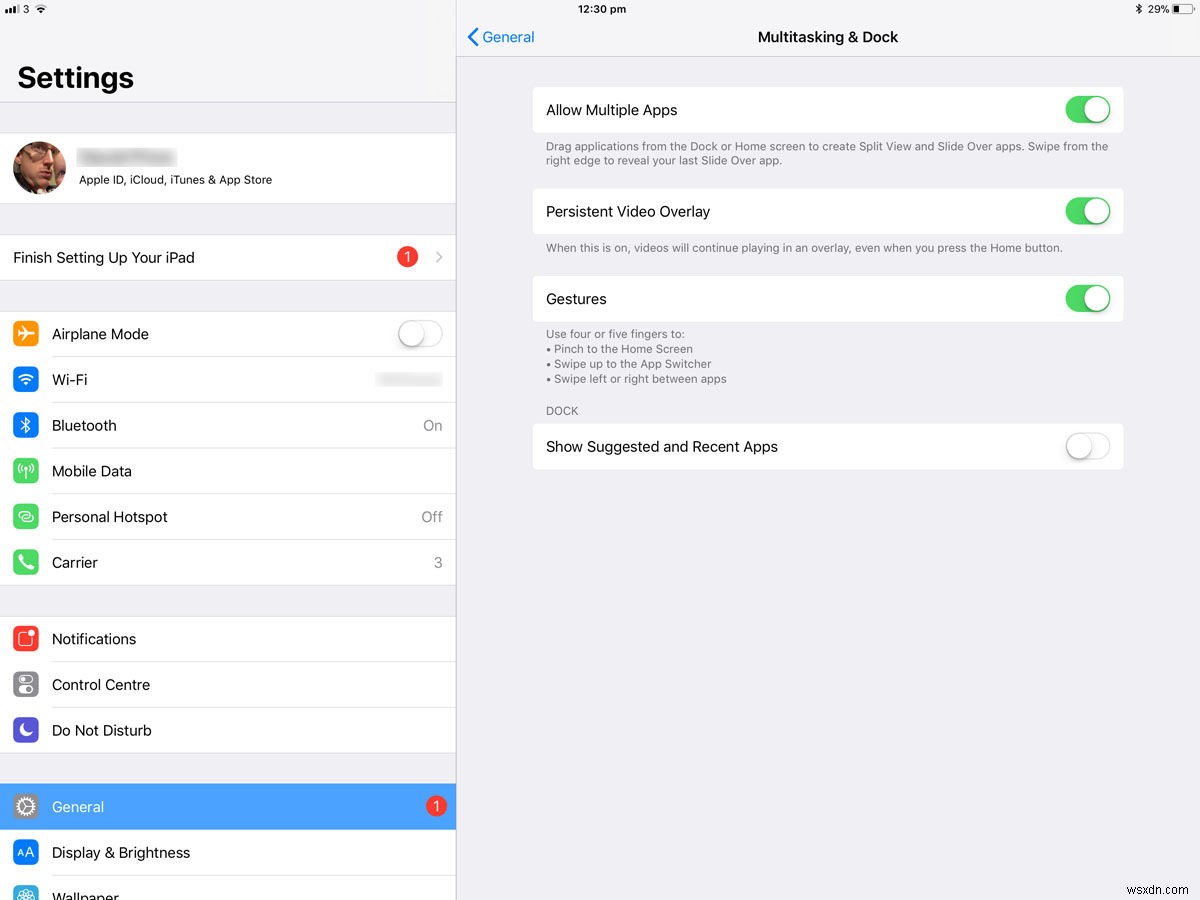Open Mobile Data antenna icon
1200x900 pixels.
(26, 471)
